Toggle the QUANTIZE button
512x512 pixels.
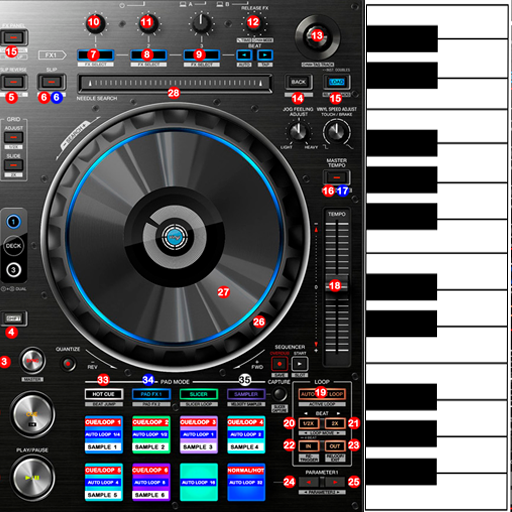(68, 363)
